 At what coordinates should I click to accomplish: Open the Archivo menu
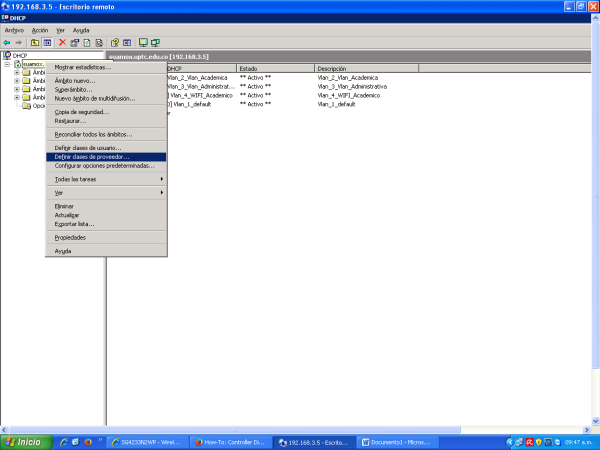pyautogui.click(x=14, y=30)
